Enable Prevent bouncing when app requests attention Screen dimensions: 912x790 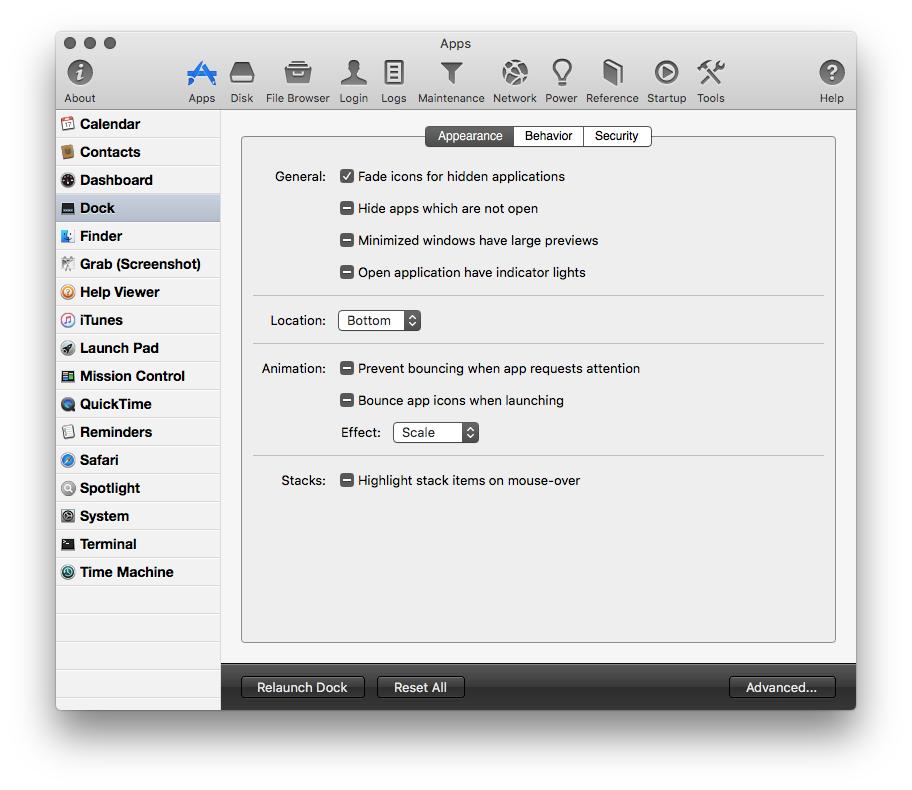[x=347, y=368]
